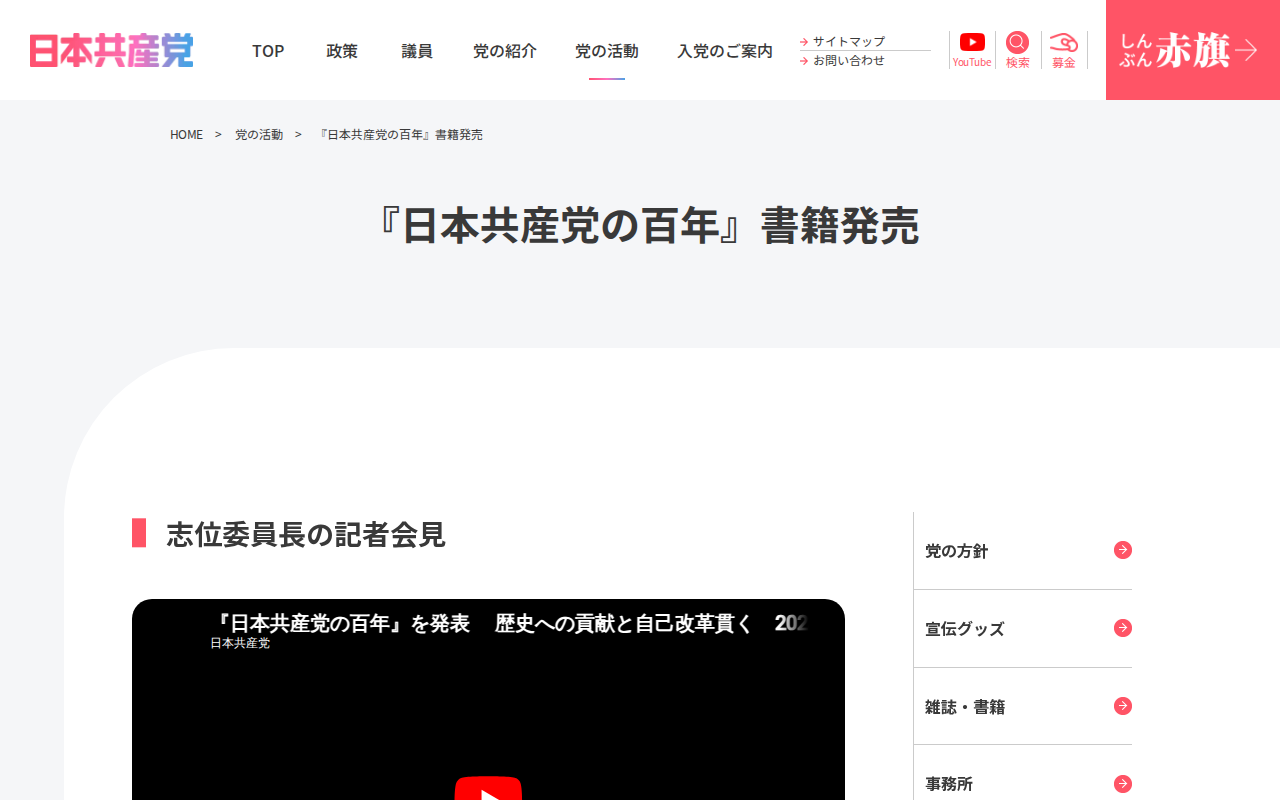Click the 日本共産党 logo

(x=111, y=50)
